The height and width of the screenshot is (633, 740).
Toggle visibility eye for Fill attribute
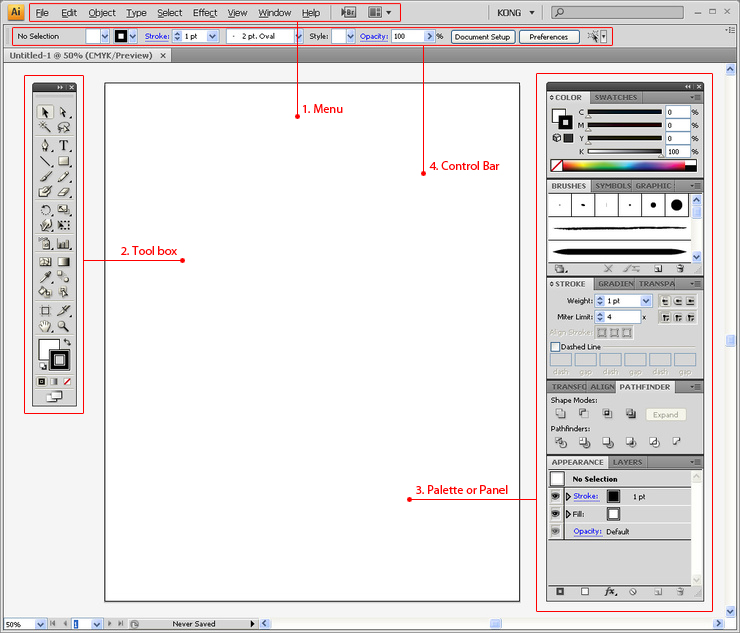pyautogui.click(x=556, y=514)
